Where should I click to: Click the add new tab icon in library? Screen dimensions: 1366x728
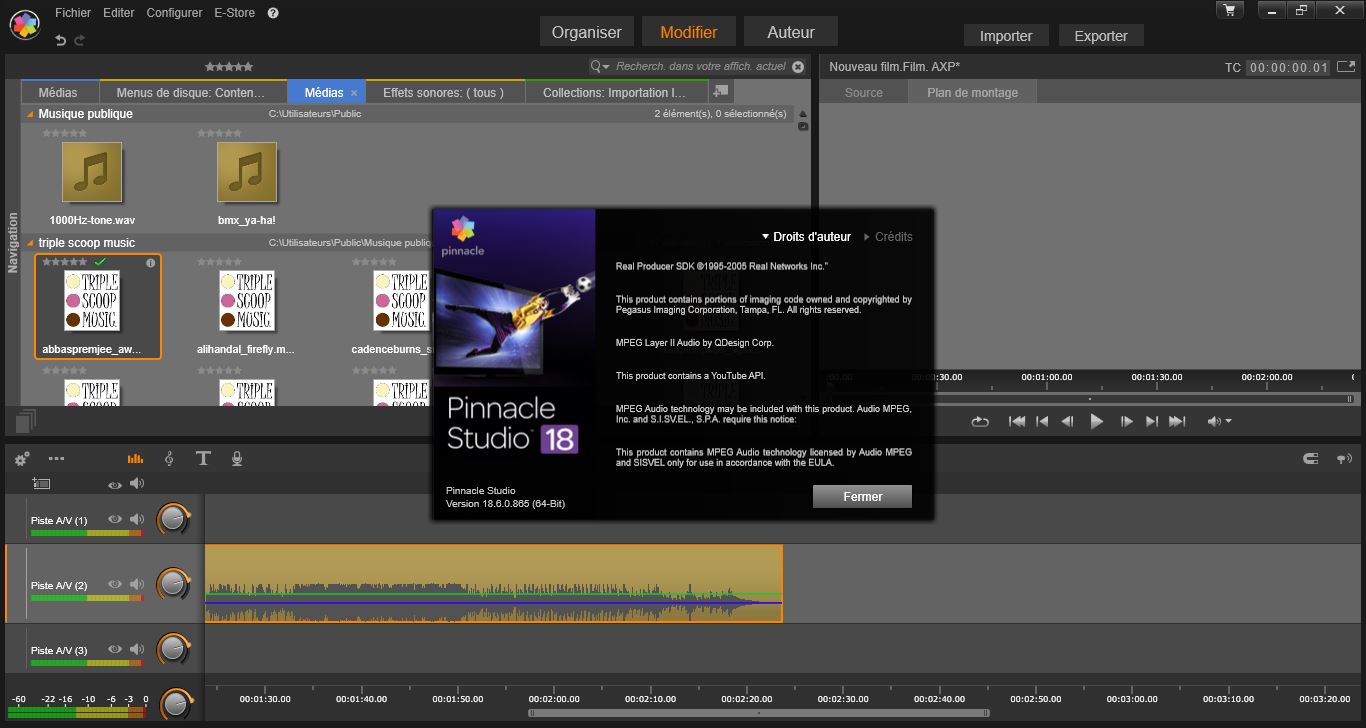tap(721, 91)
